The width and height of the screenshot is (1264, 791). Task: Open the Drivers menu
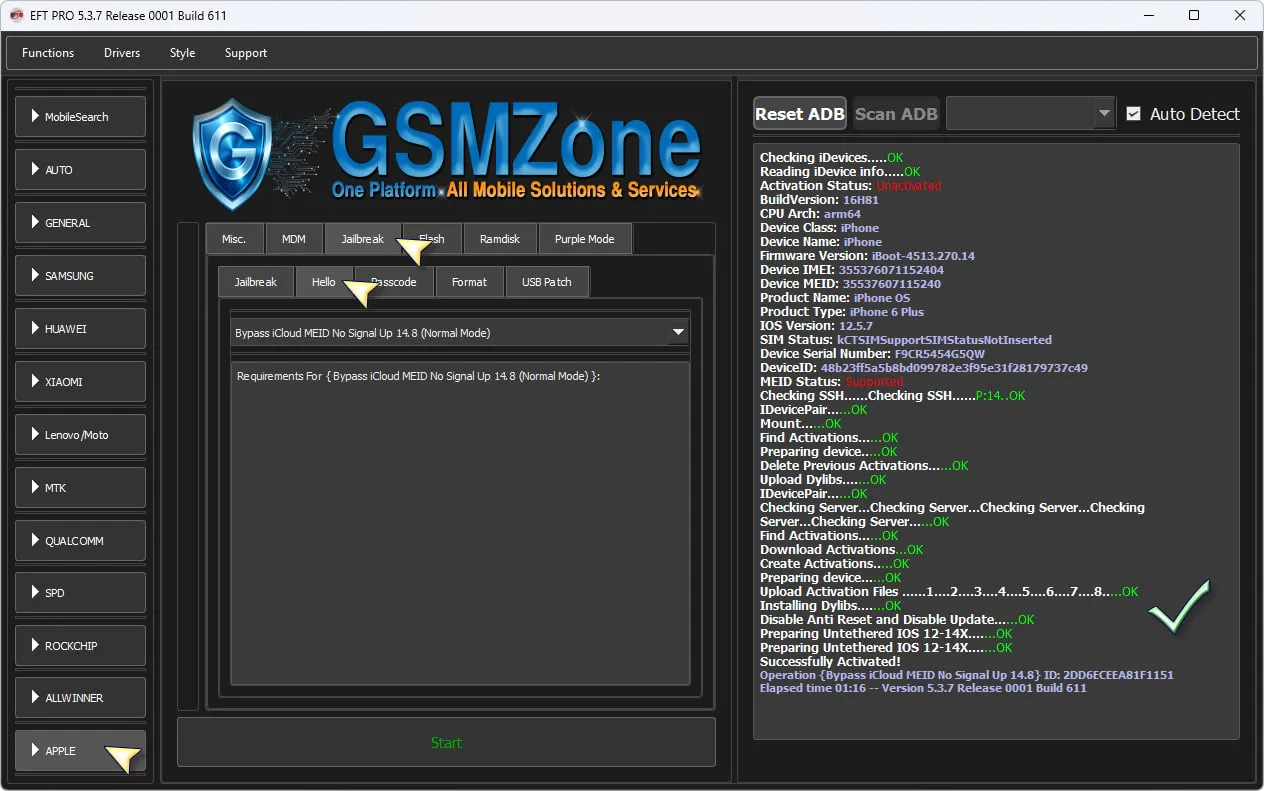(122, 53)
